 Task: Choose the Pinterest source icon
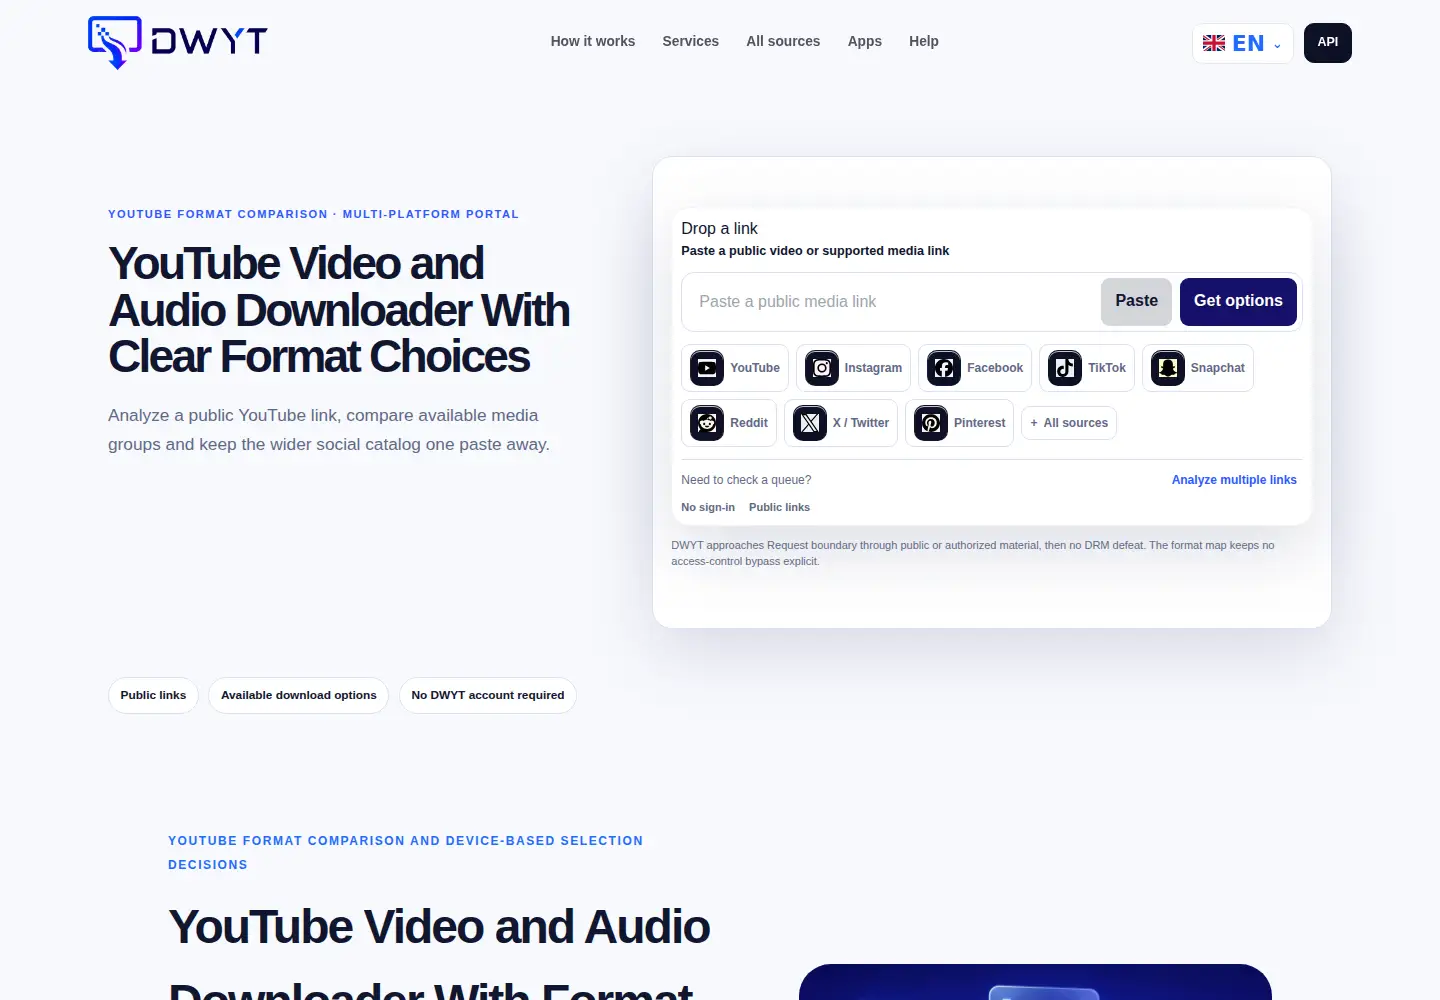931,423
